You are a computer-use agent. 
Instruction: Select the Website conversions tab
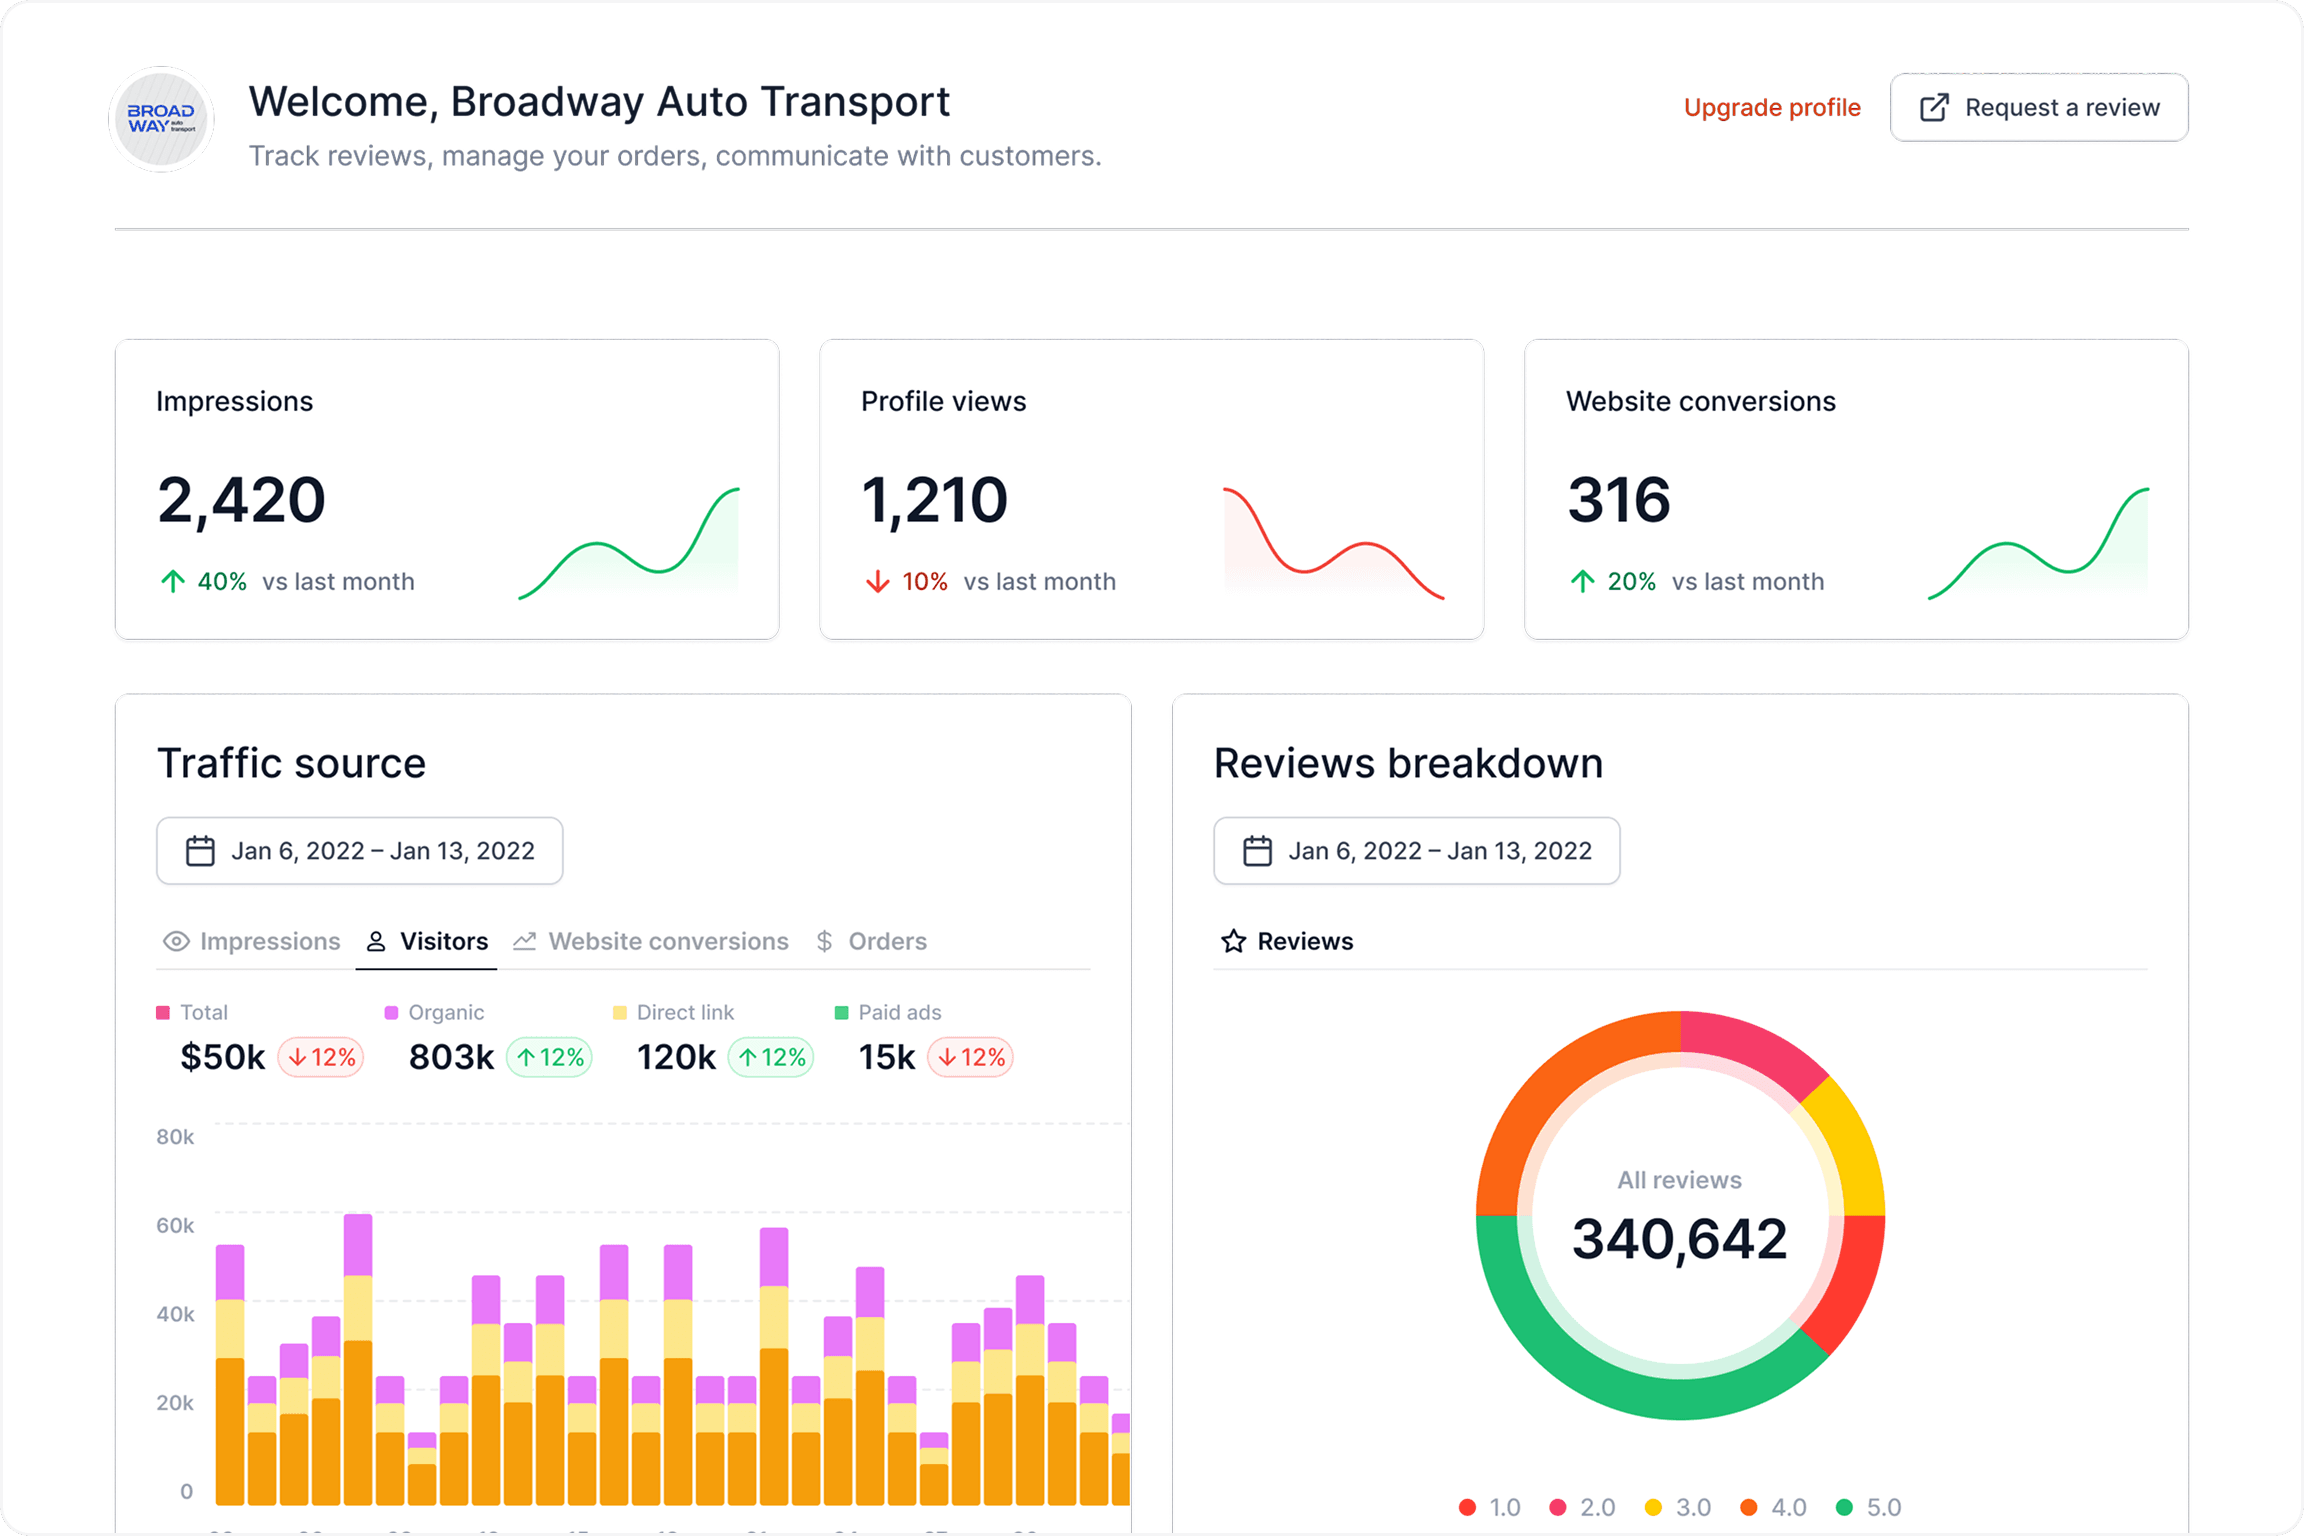(667, 941)
